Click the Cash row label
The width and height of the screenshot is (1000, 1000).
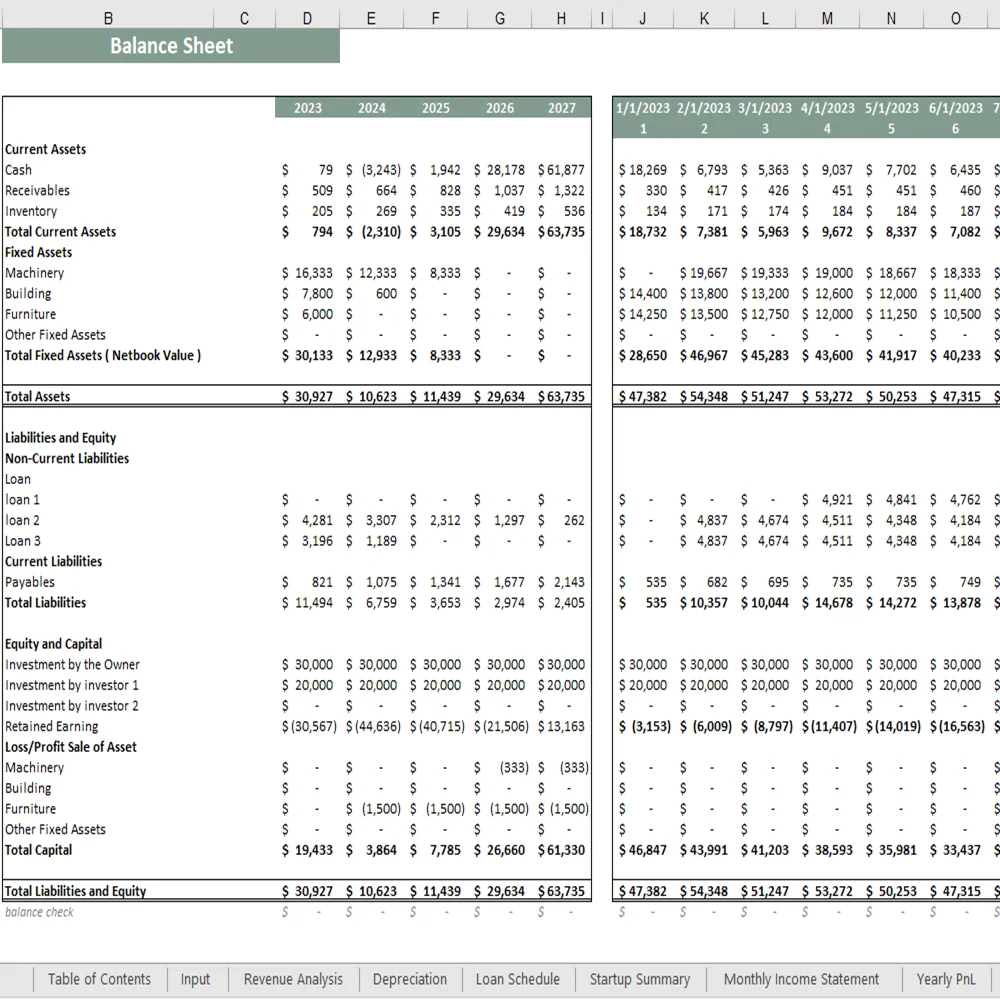[x=19, y=169]
